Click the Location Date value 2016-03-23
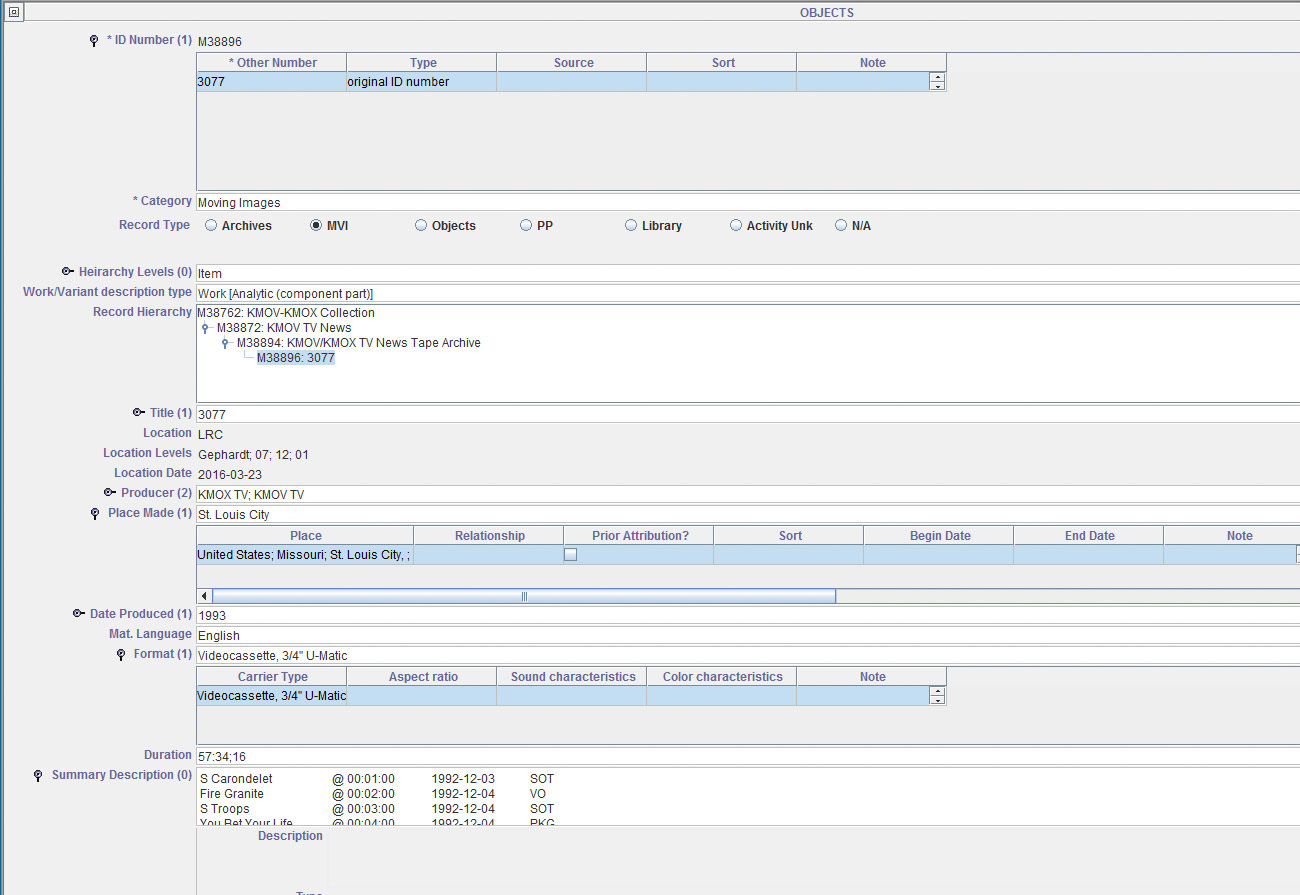The height and width of the screenshot is (895, 1300). [x=230, y=475]
